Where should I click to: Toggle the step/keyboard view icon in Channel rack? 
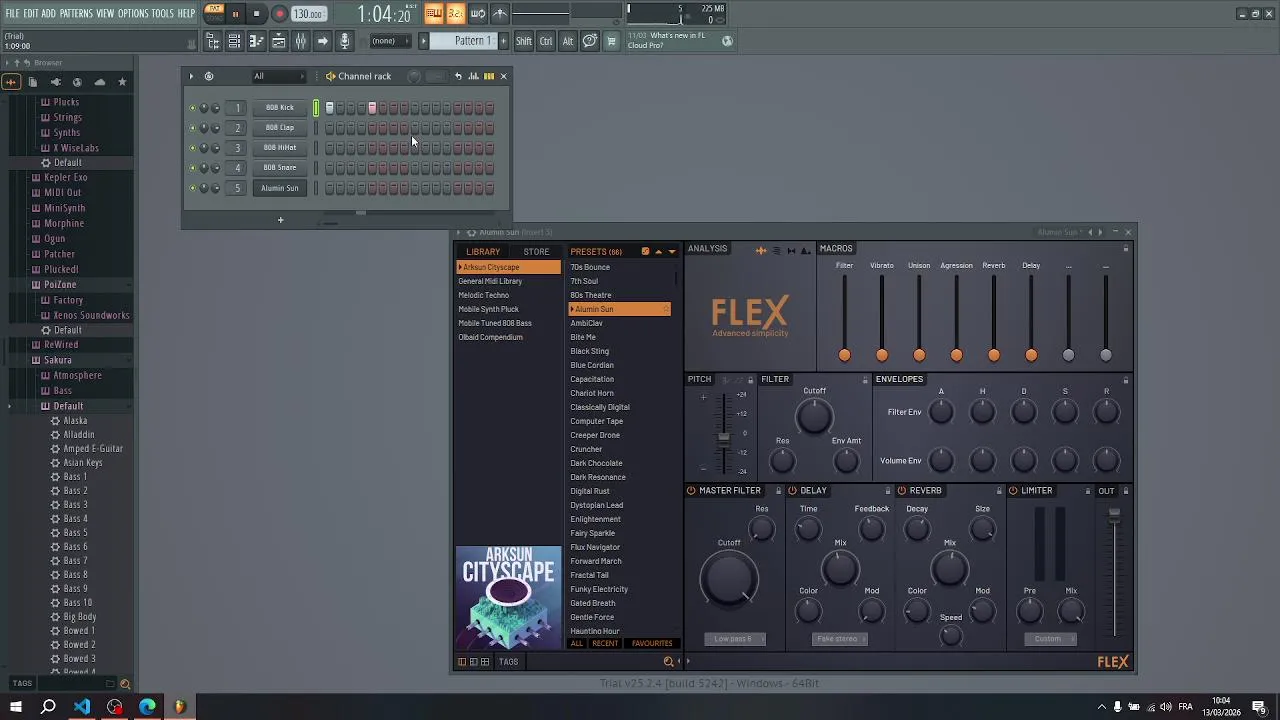tap(489, 76)
